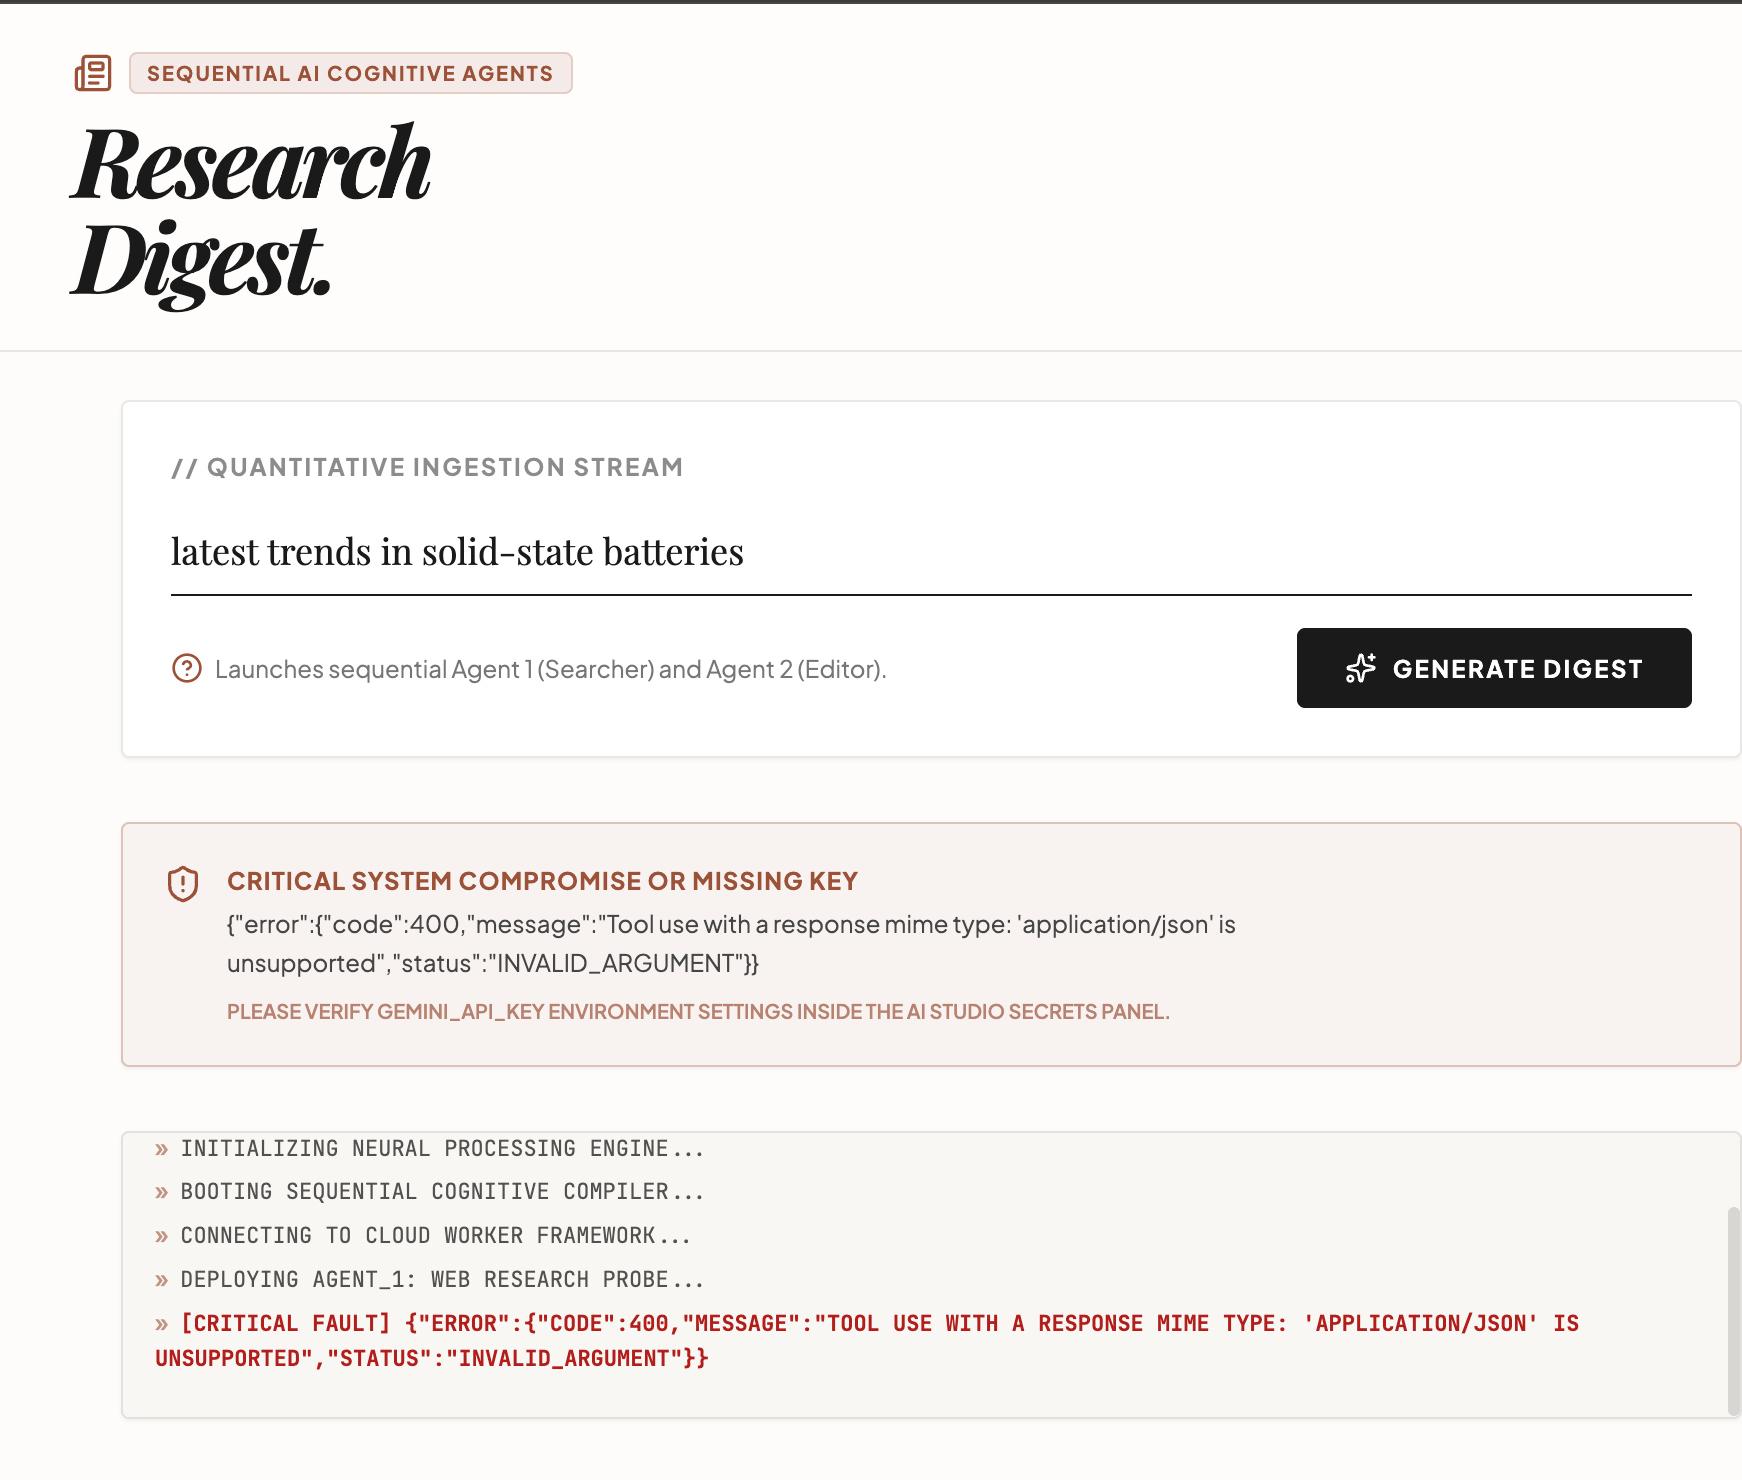Screen dimensions: 1742x1480
Task: Click the newspaper logo icon
Action: (93, 73)
